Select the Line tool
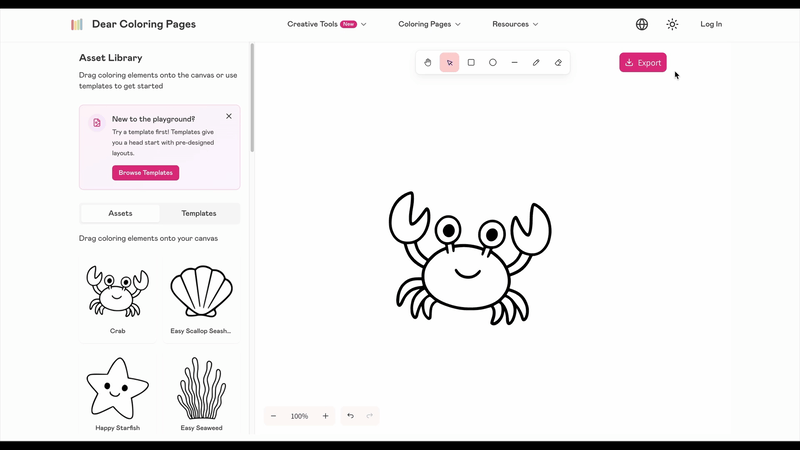800x450 pixels. click(x=515, y=62)
